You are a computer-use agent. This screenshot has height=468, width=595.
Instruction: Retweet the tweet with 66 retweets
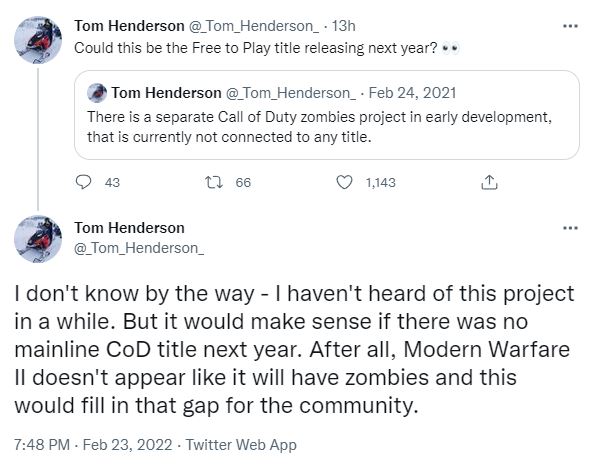point(214,182)
